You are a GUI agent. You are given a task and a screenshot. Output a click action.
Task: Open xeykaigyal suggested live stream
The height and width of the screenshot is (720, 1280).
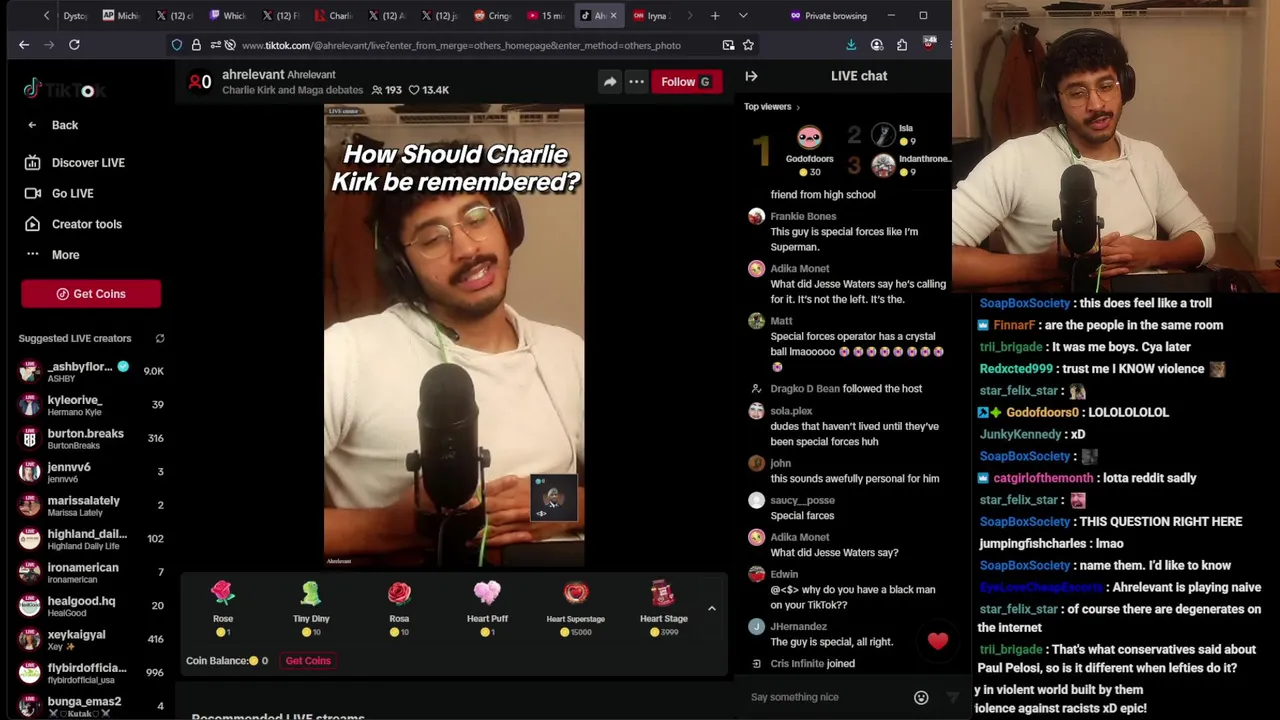point(91,639)
